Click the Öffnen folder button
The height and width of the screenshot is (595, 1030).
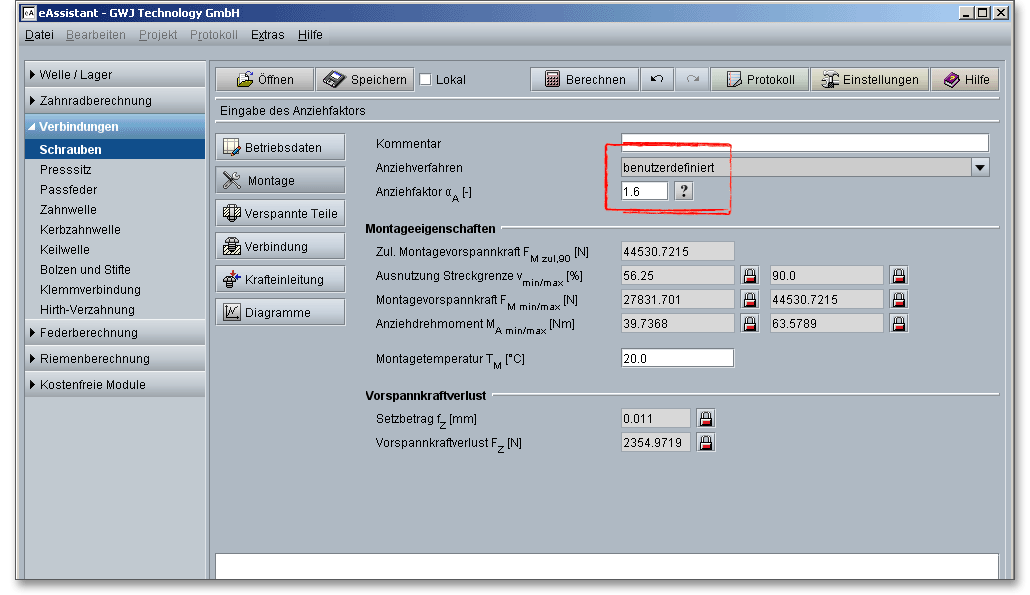pos(265,80)
